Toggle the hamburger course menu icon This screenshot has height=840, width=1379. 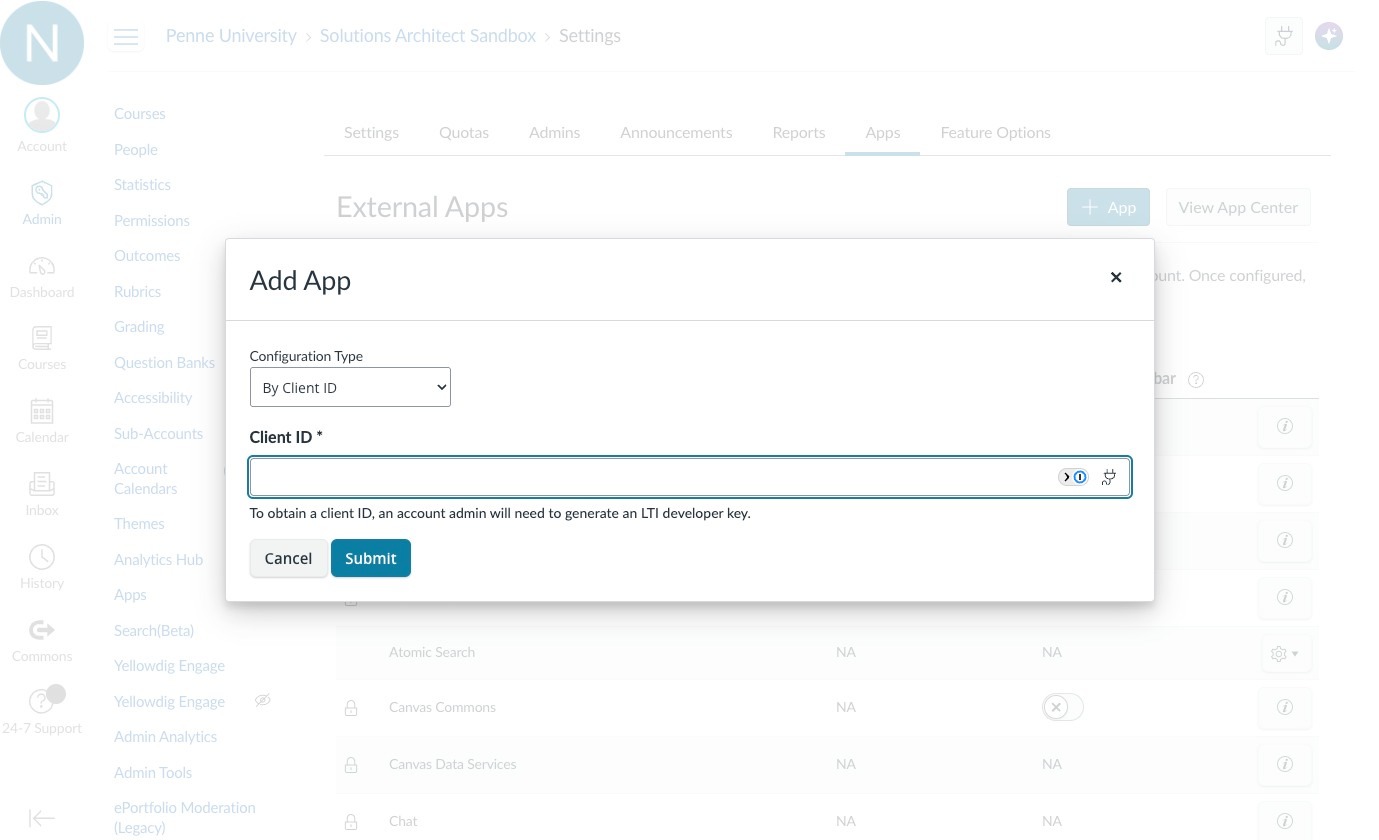[x=126, y=37]
